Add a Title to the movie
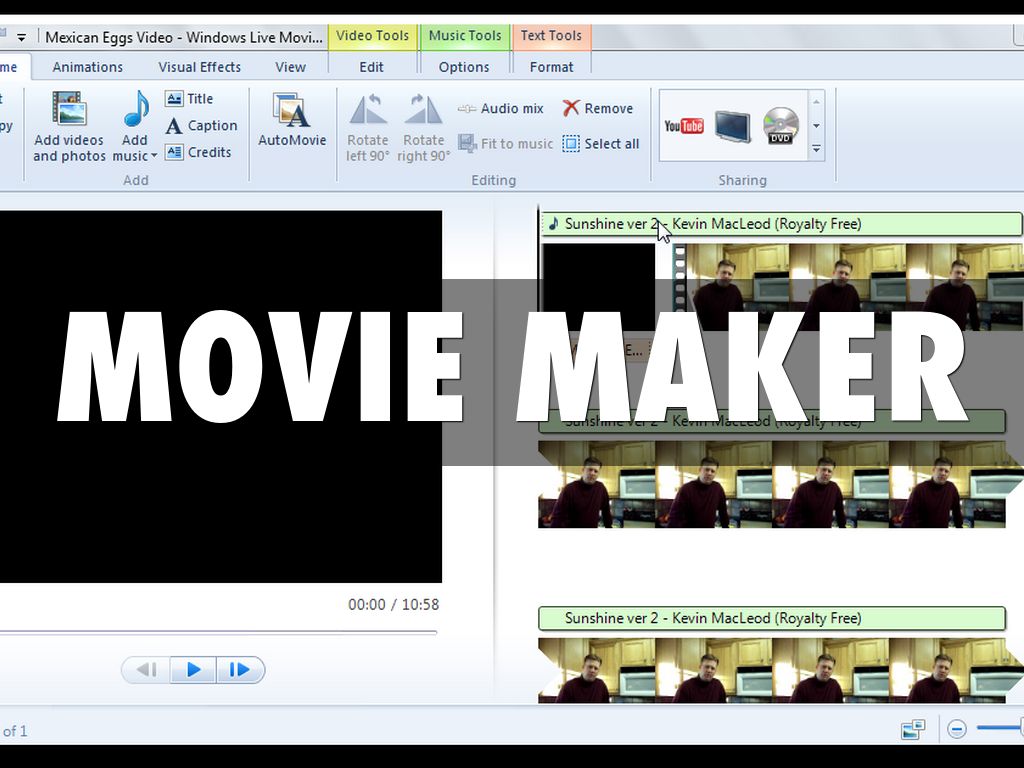 [189, 99]
